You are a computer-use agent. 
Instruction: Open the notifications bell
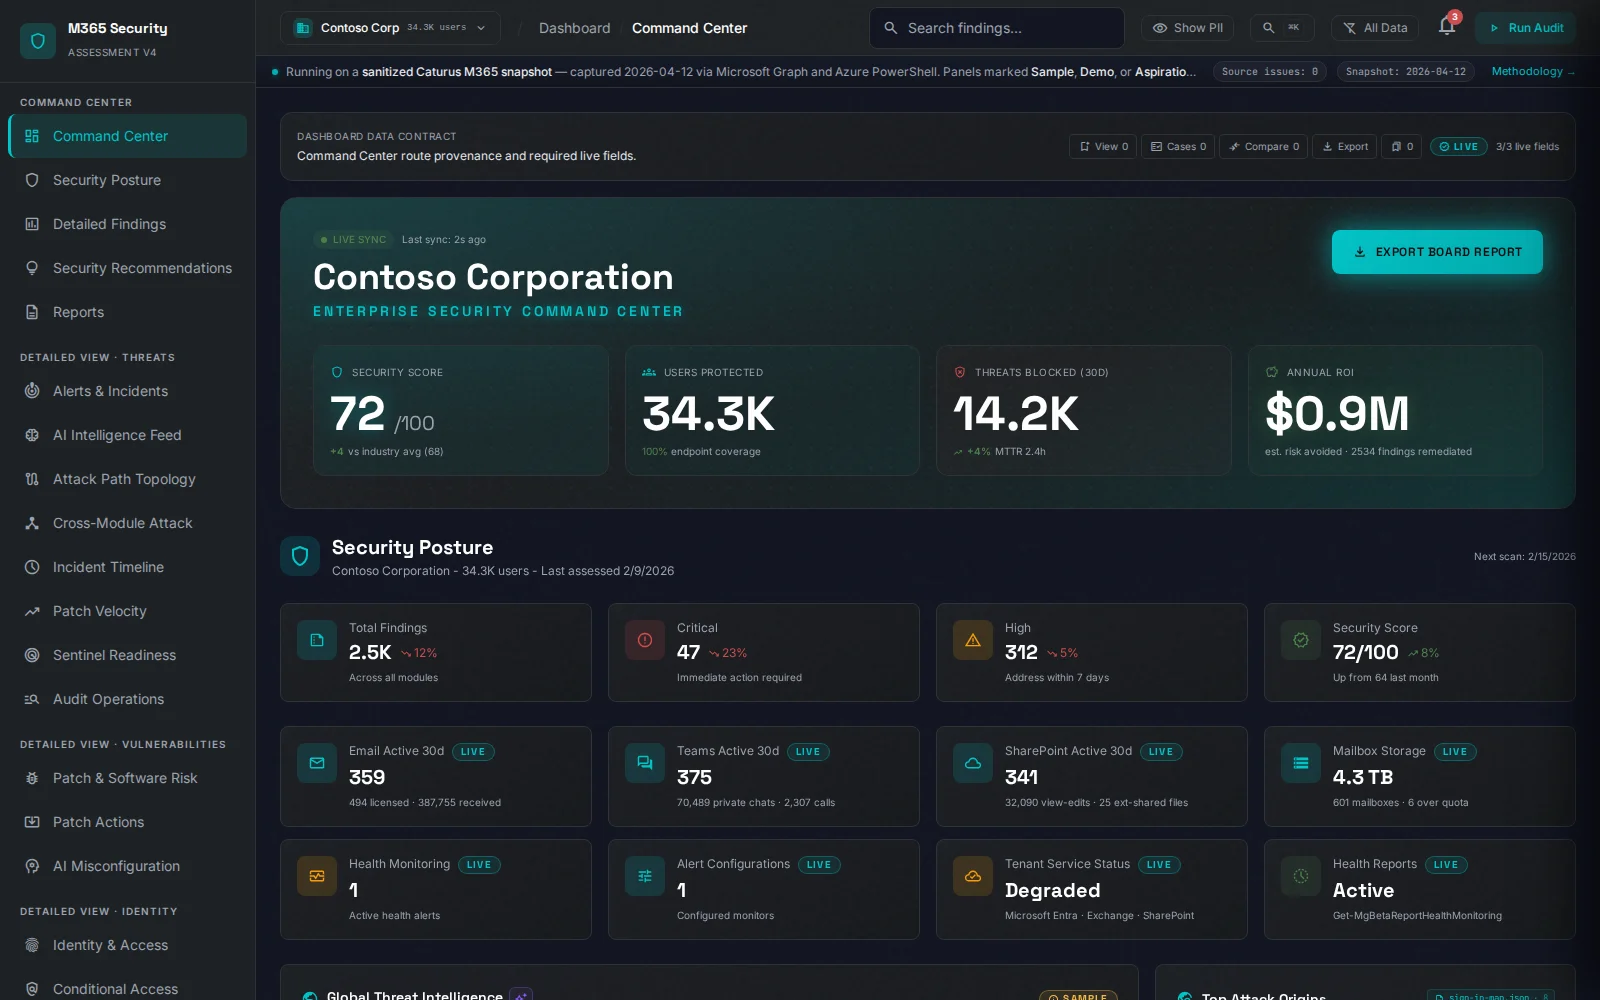(1447, 27)
